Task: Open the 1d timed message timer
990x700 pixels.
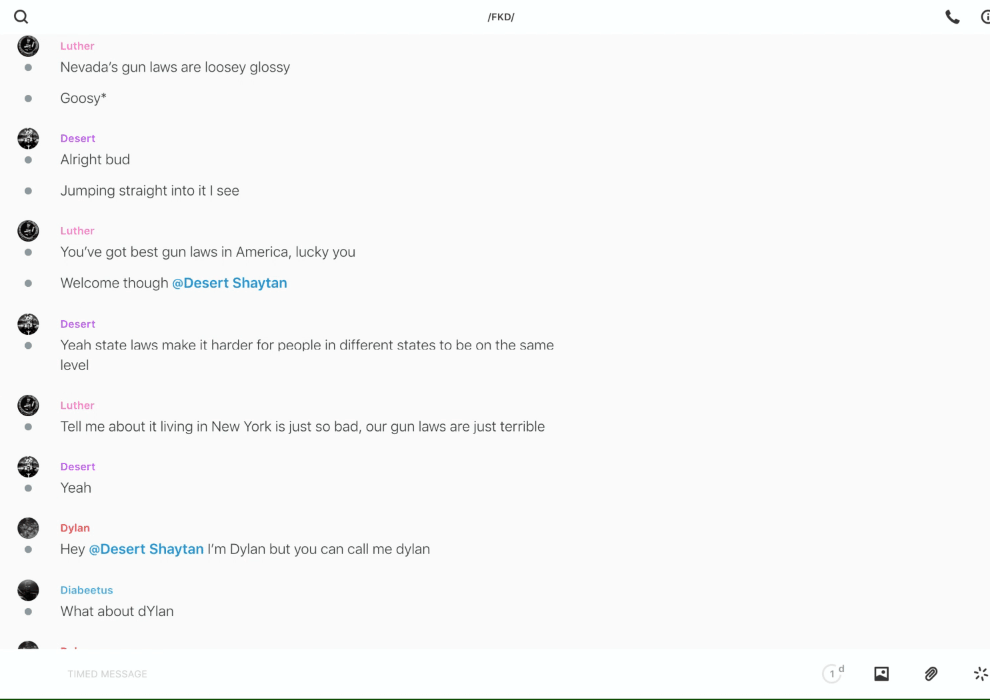Action: 833,674
